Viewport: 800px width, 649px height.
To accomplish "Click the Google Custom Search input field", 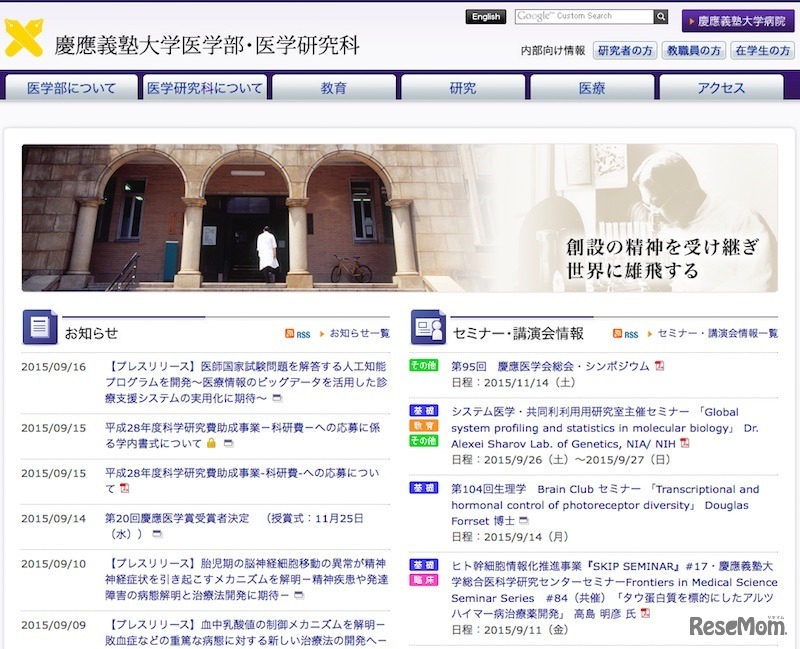I will click(x=583, y=17).
